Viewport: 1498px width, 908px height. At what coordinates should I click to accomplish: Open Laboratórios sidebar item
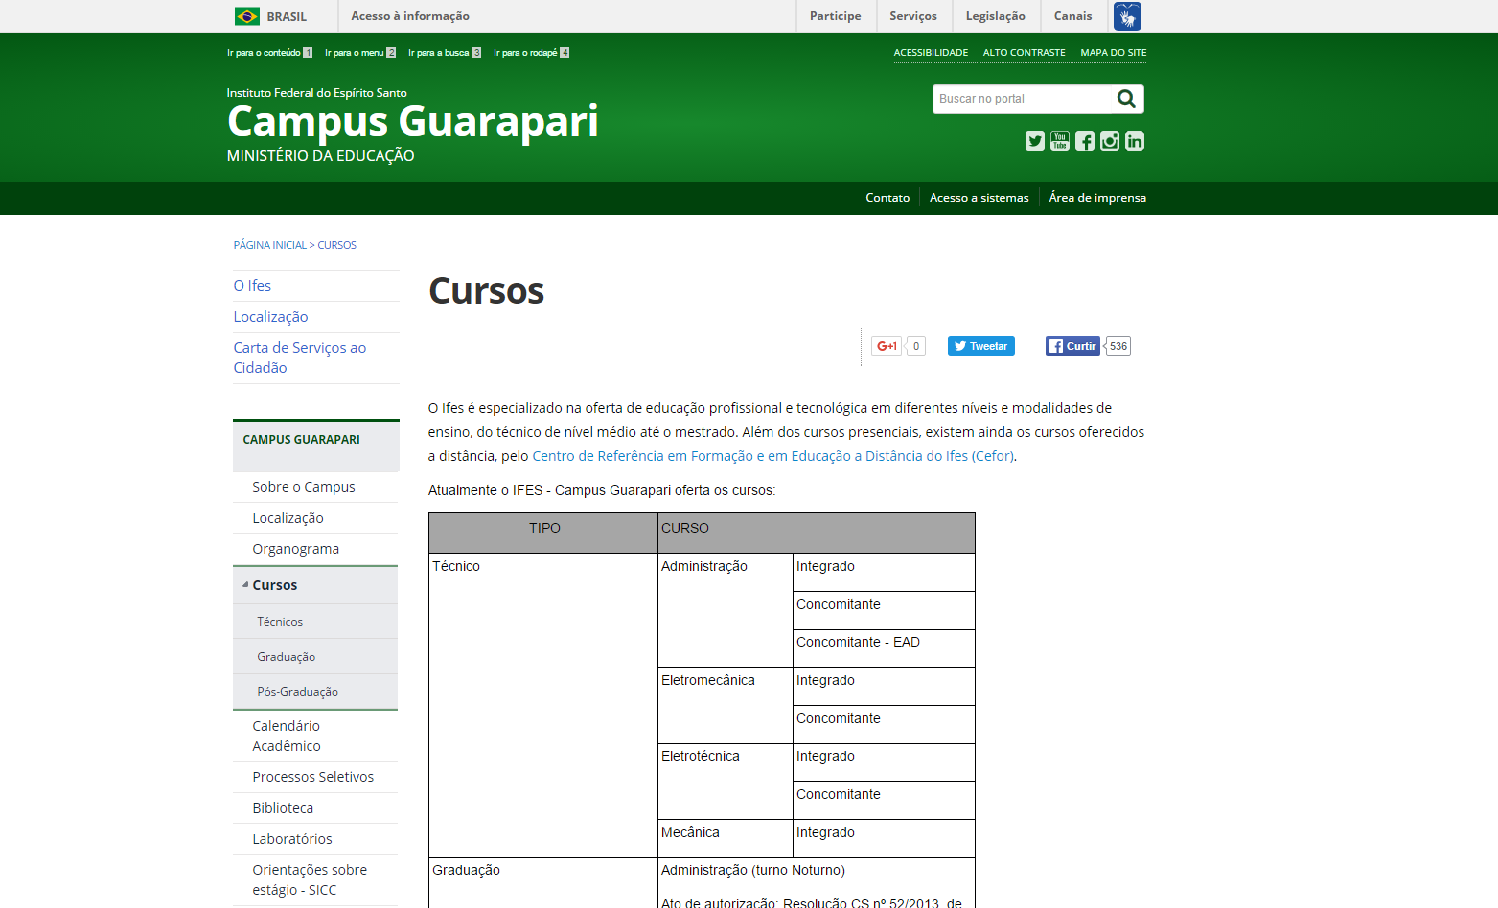(x=292, y=839)
